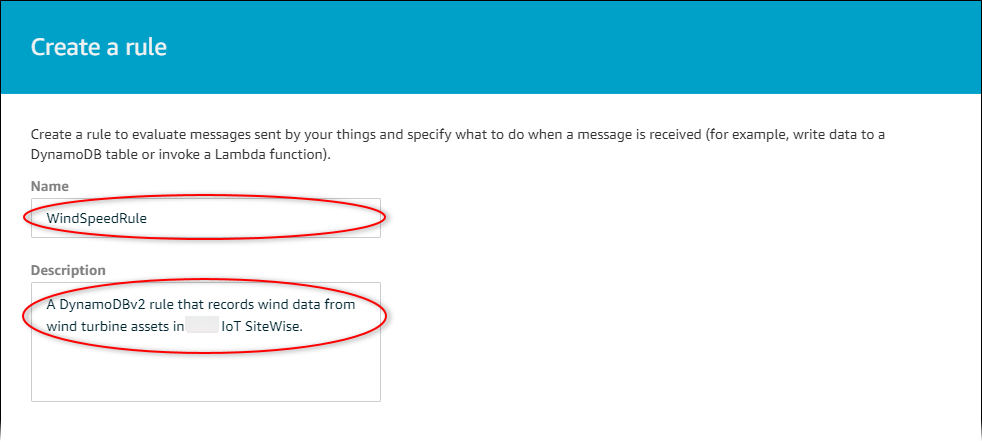This screenshot has width=982, height=442.
Task: Click 'message is received' in the intro text
Action: pyautogui.click(x=678, y=133)
